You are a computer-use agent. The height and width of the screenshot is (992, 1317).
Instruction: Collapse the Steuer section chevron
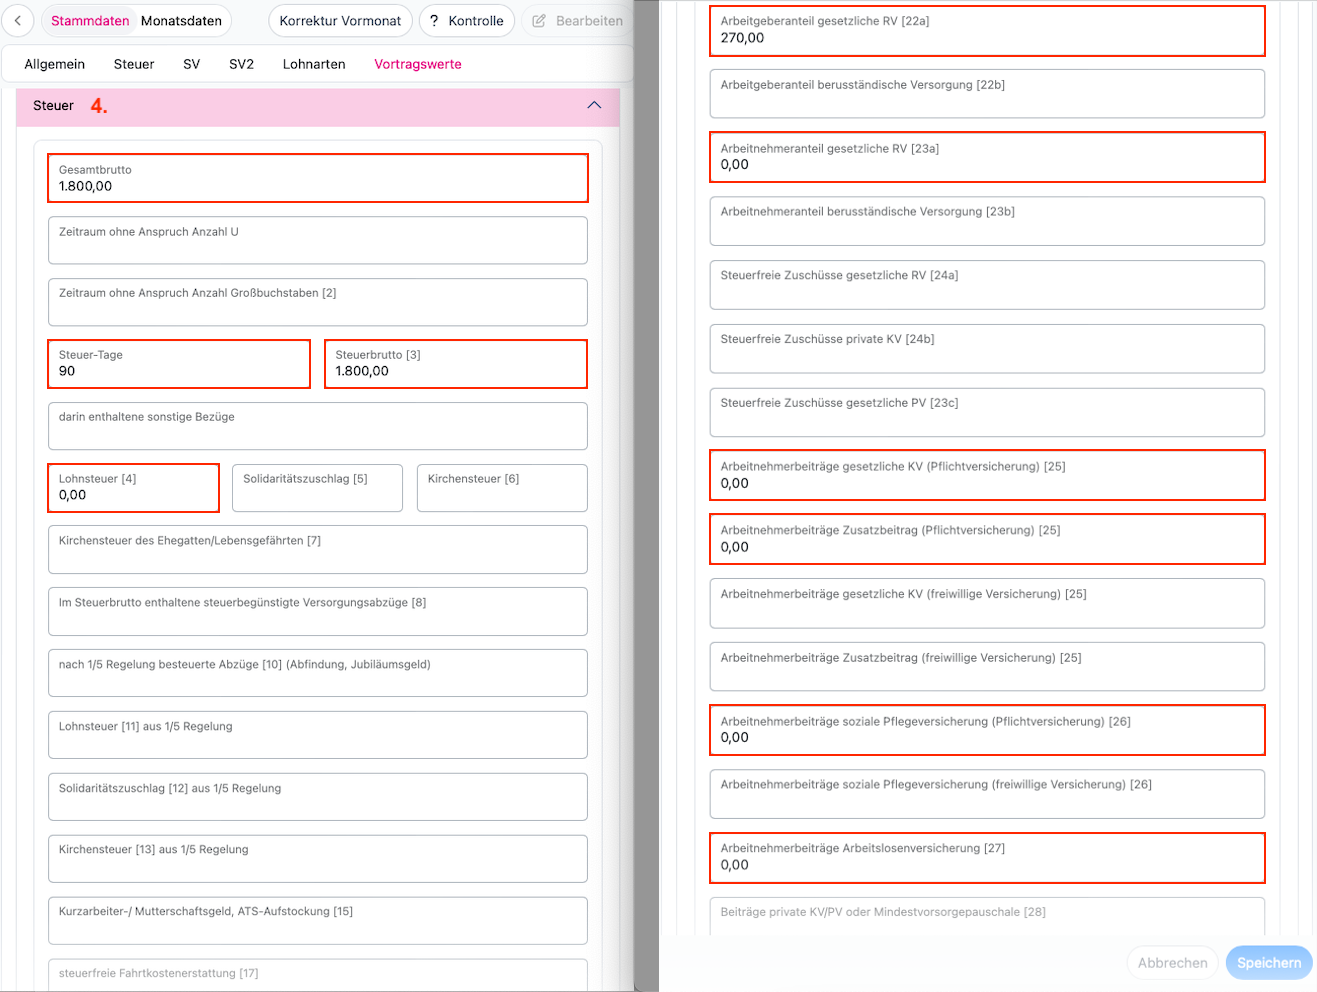tap(594, 105)
